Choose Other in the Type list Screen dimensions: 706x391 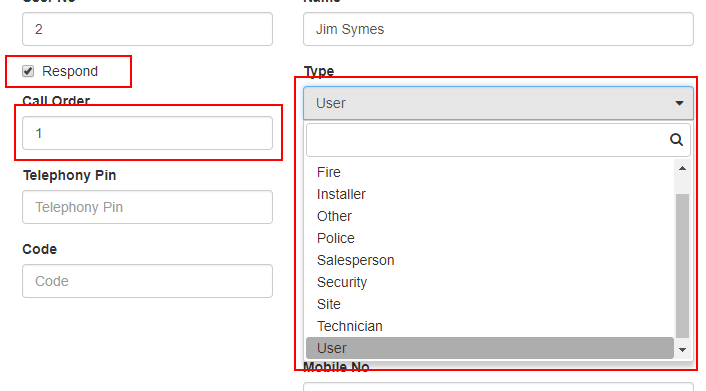coord(490,216)
